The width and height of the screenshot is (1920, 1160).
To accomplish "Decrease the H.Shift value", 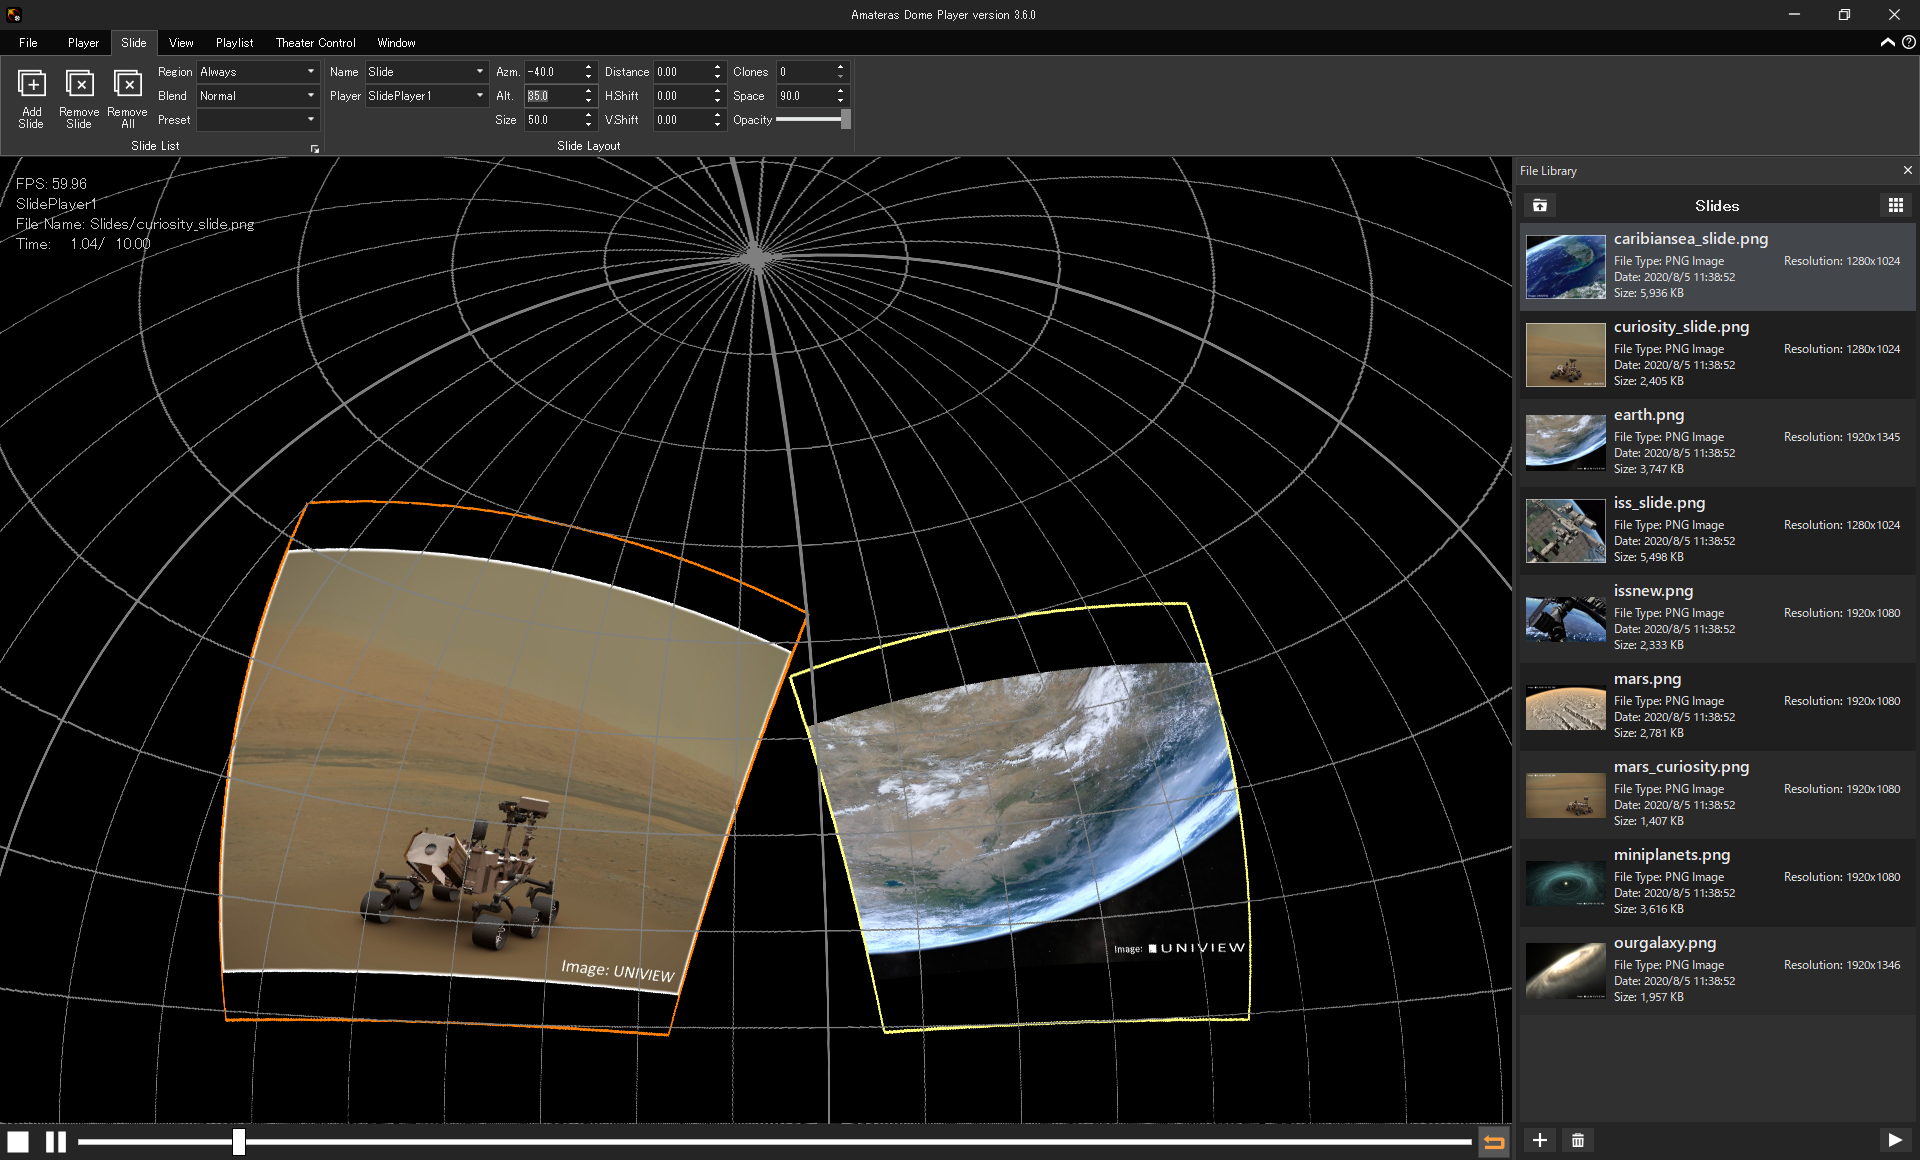I will click(x=717, y=100).
